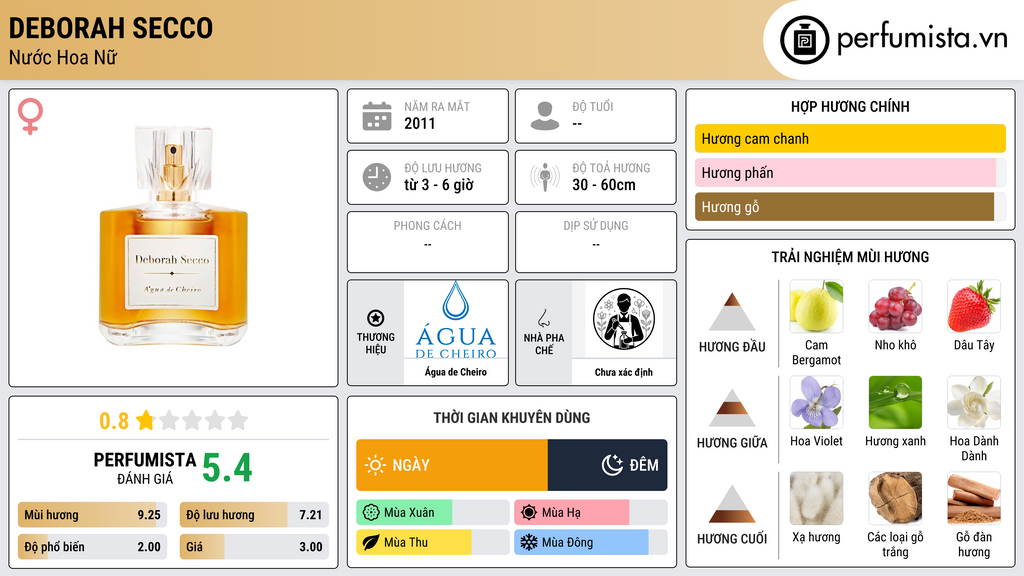Click the Hương đầu pyramid icon
Screen dimensions: 1024x576
click(732, 312)
